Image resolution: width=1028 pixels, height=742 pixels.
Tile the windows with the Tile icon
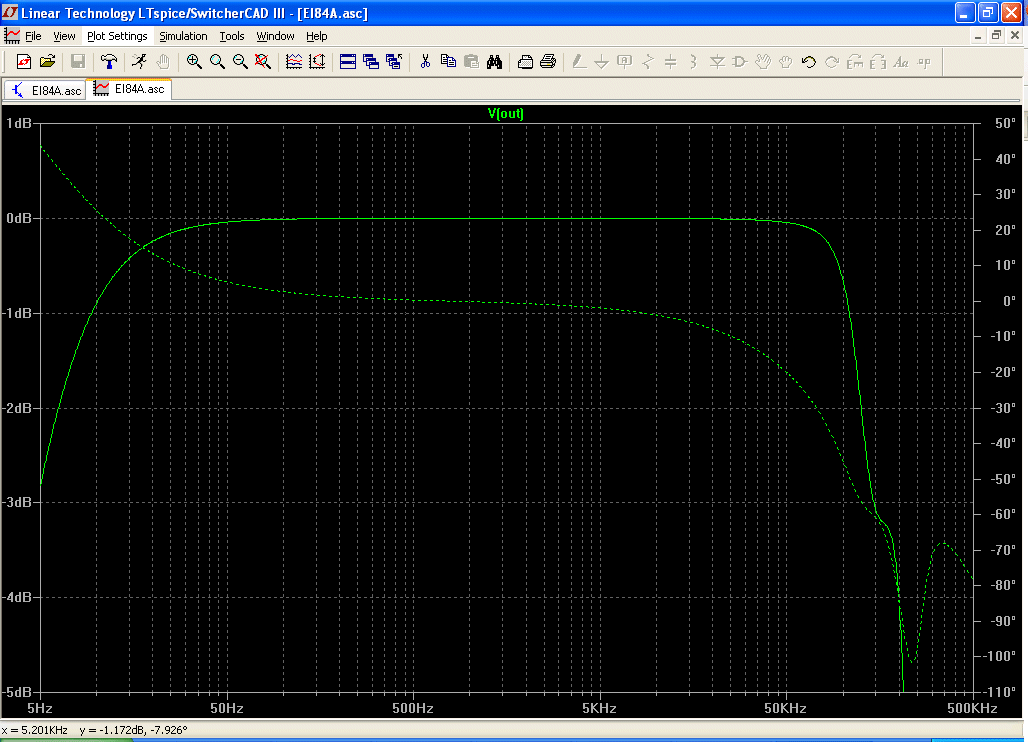348,62
